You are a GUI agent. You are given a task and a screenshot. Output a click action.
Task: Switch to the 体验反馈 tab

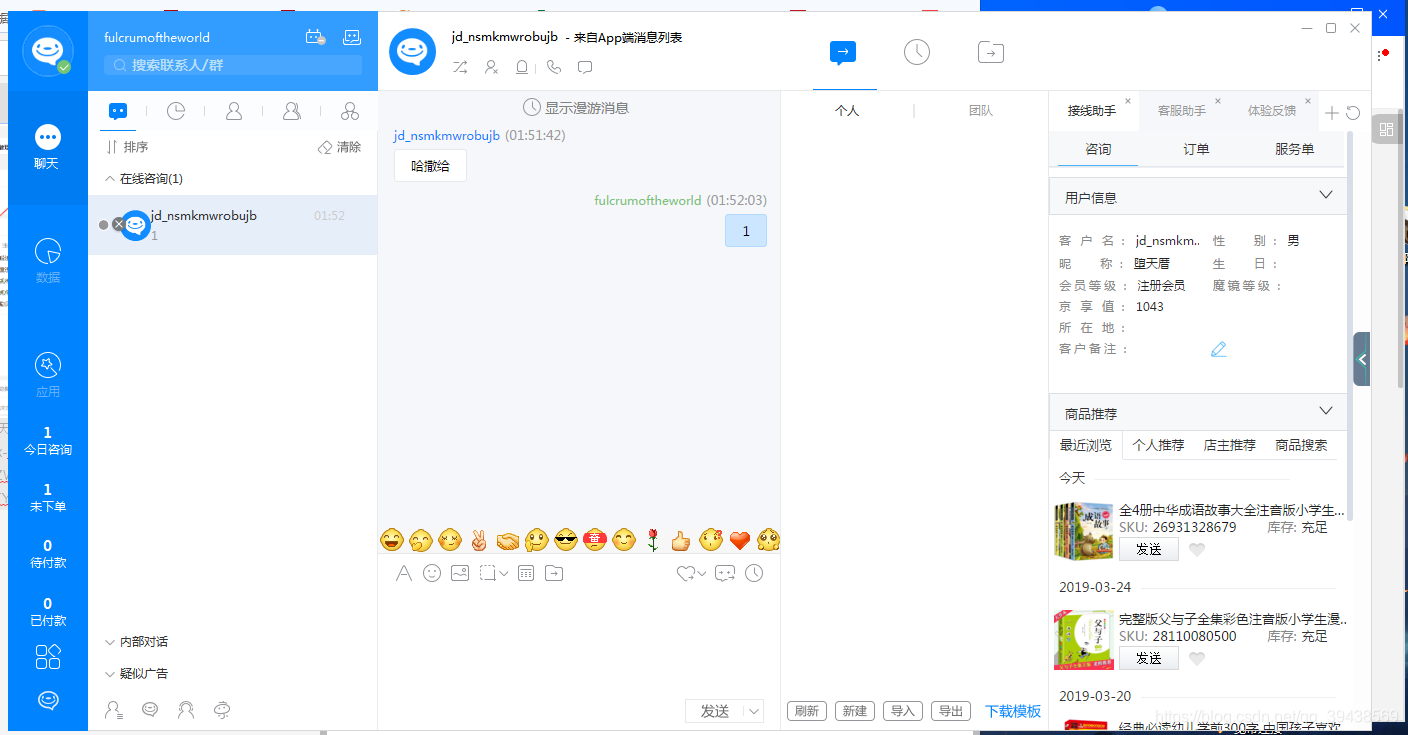coord(1271,111)
